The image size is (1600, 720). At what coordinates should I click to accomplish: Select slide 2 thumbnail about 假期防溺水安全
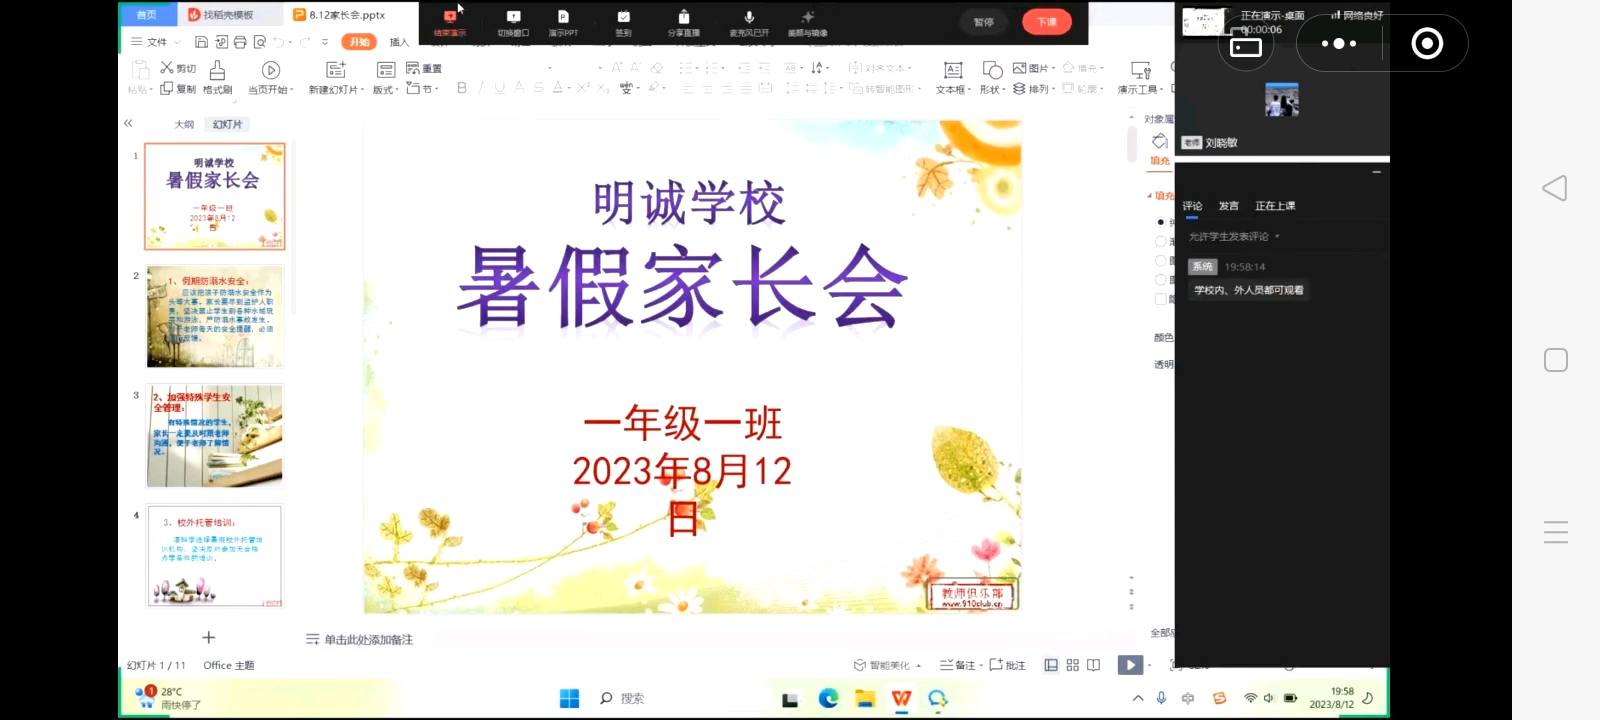click(x=215, y=316)
